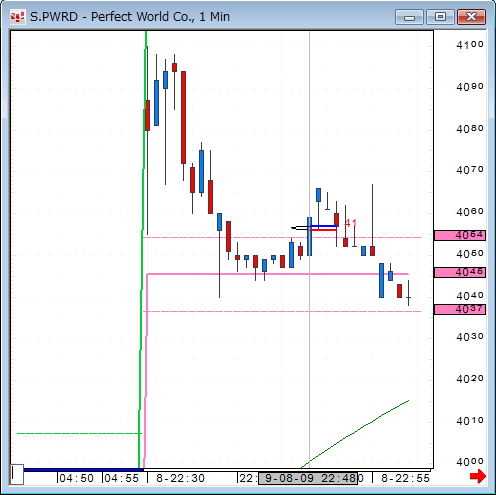Click the 4000 price scale label
The height and width of the screenshot is (495, 496).
470,462
